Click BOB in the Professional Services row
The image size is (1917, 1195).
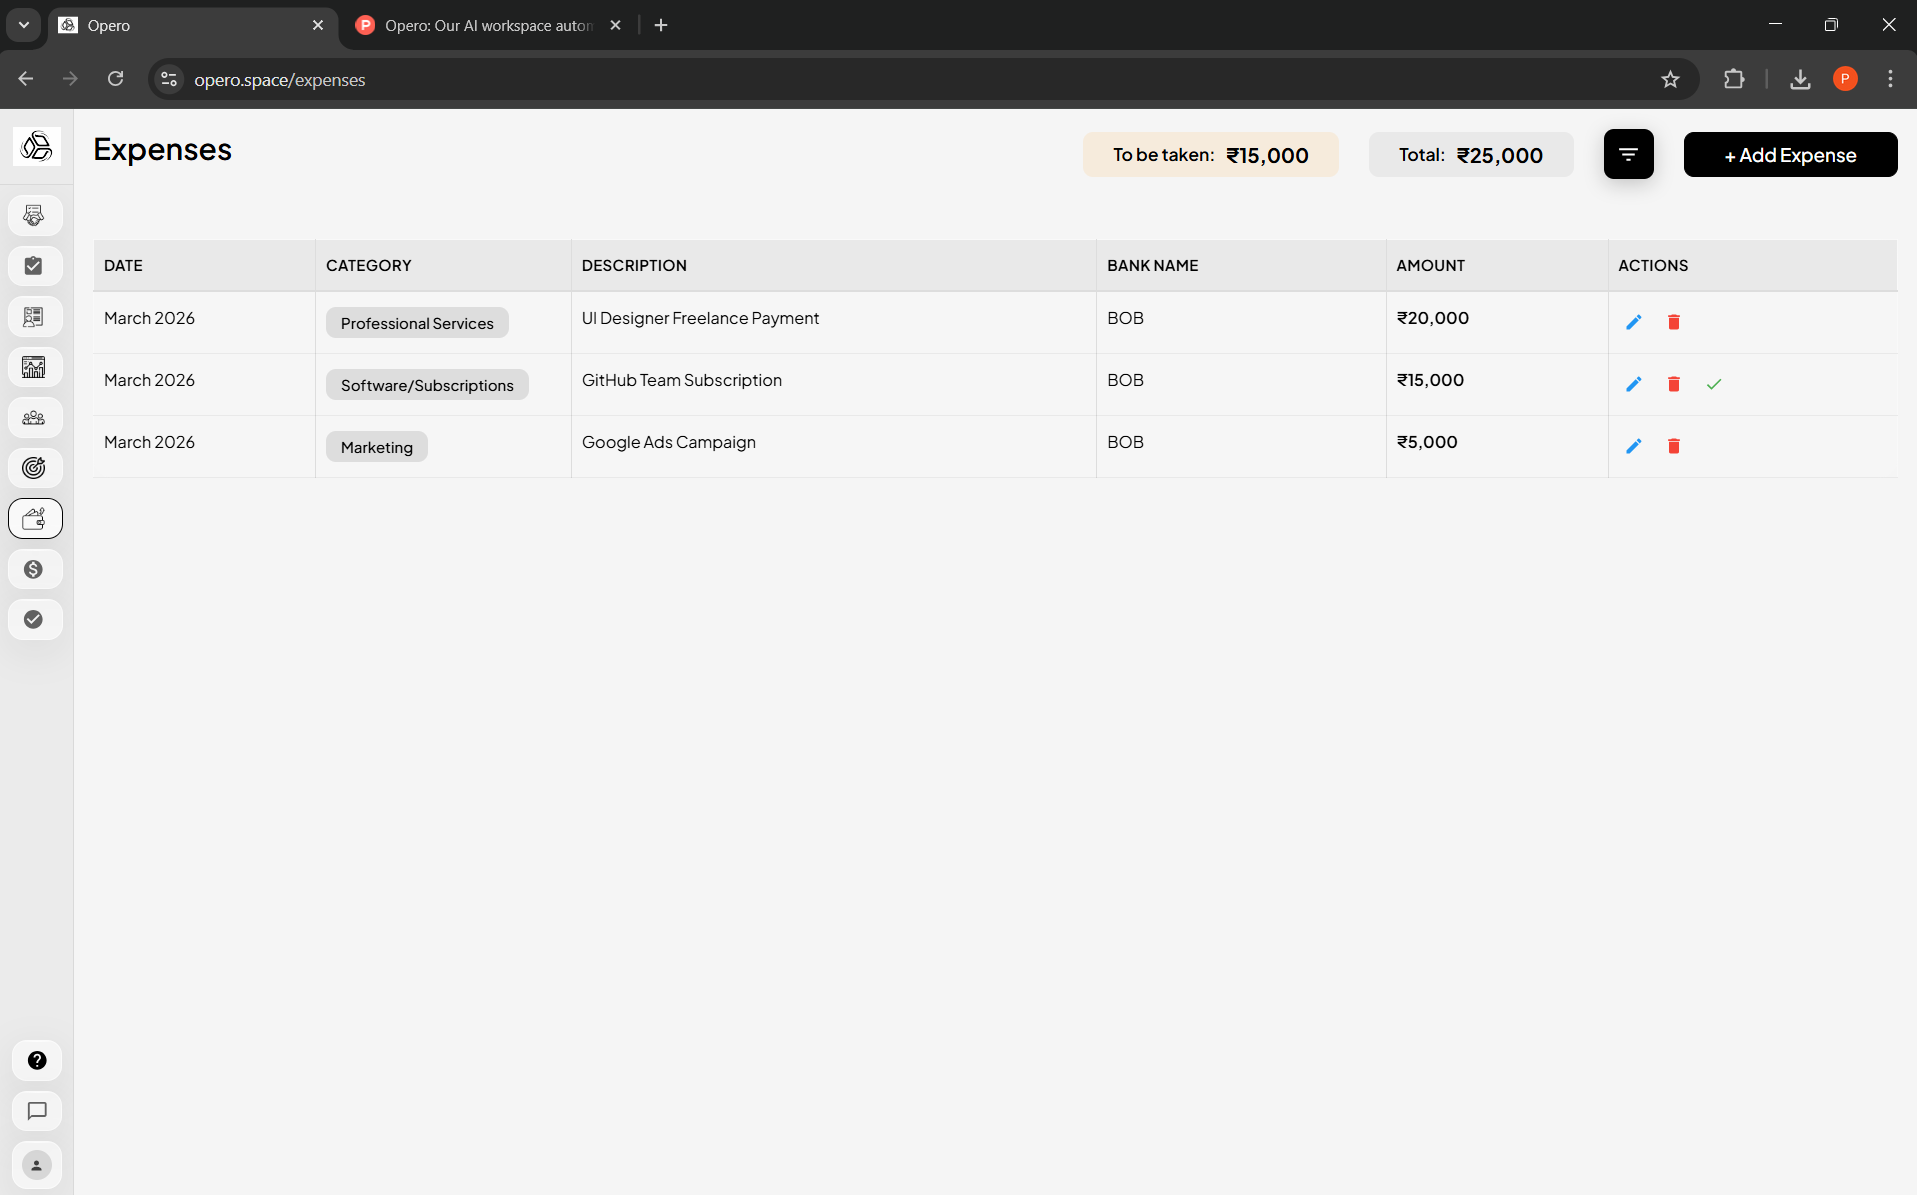1125,318
